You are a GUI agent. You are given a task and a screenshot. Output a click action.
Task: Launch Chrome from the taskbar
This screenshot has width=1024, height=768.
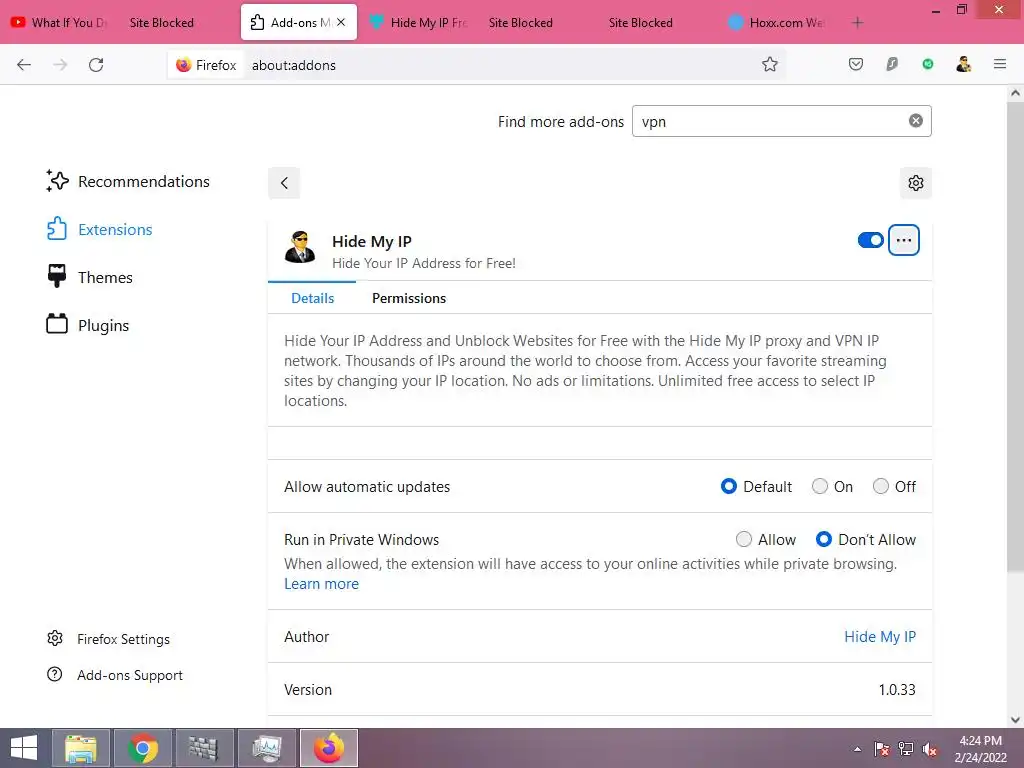(142, 748)
